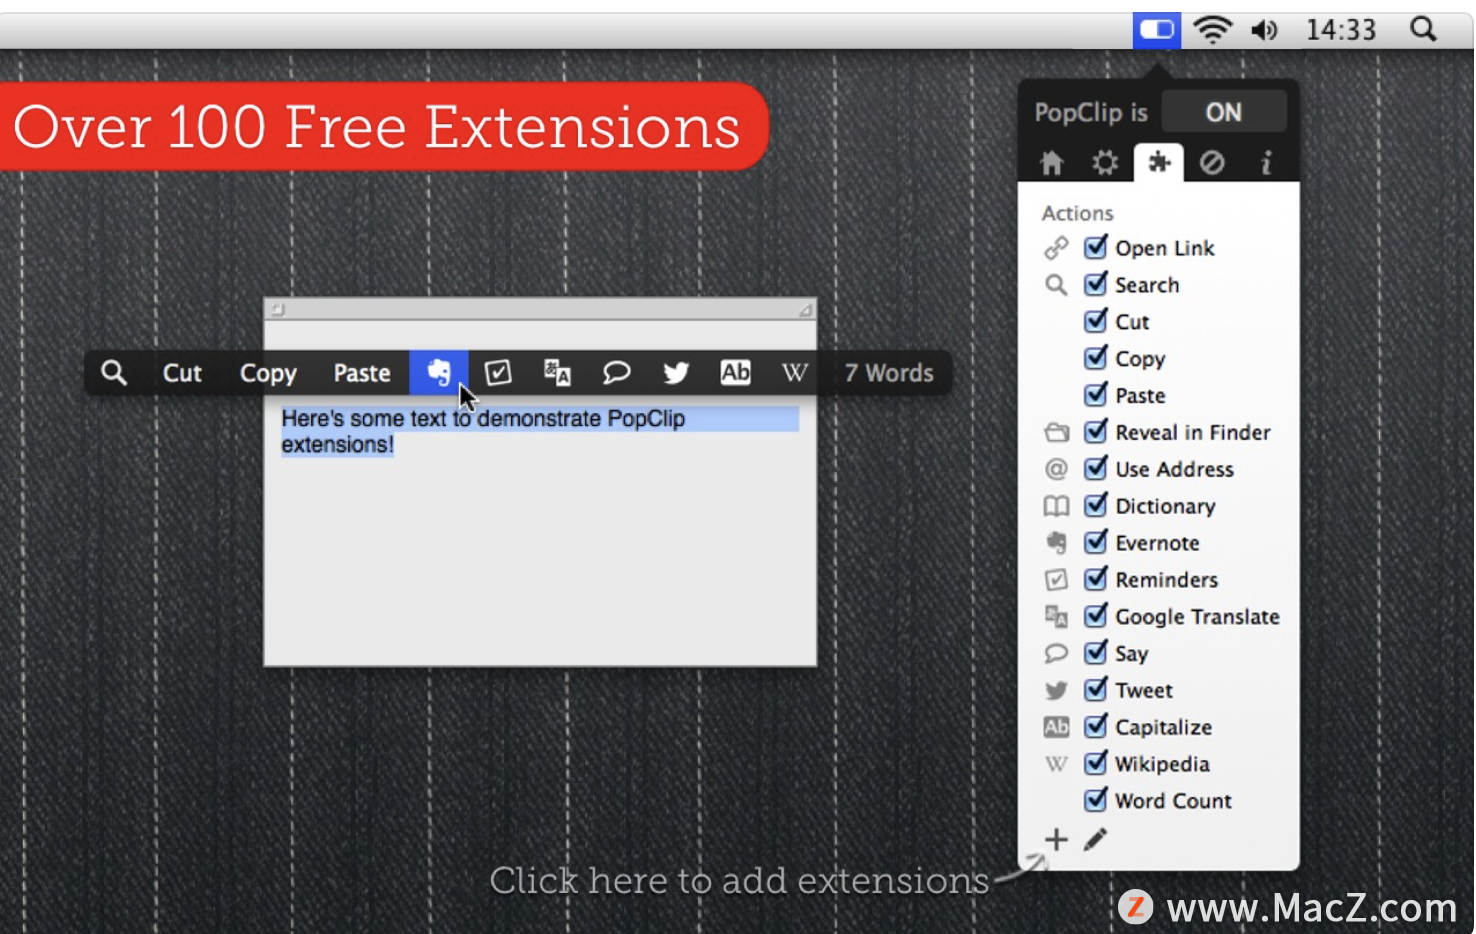Click the @ icon beside Use Address
The width and height of the screenshot is (1476, 934).
[1056, 469]
